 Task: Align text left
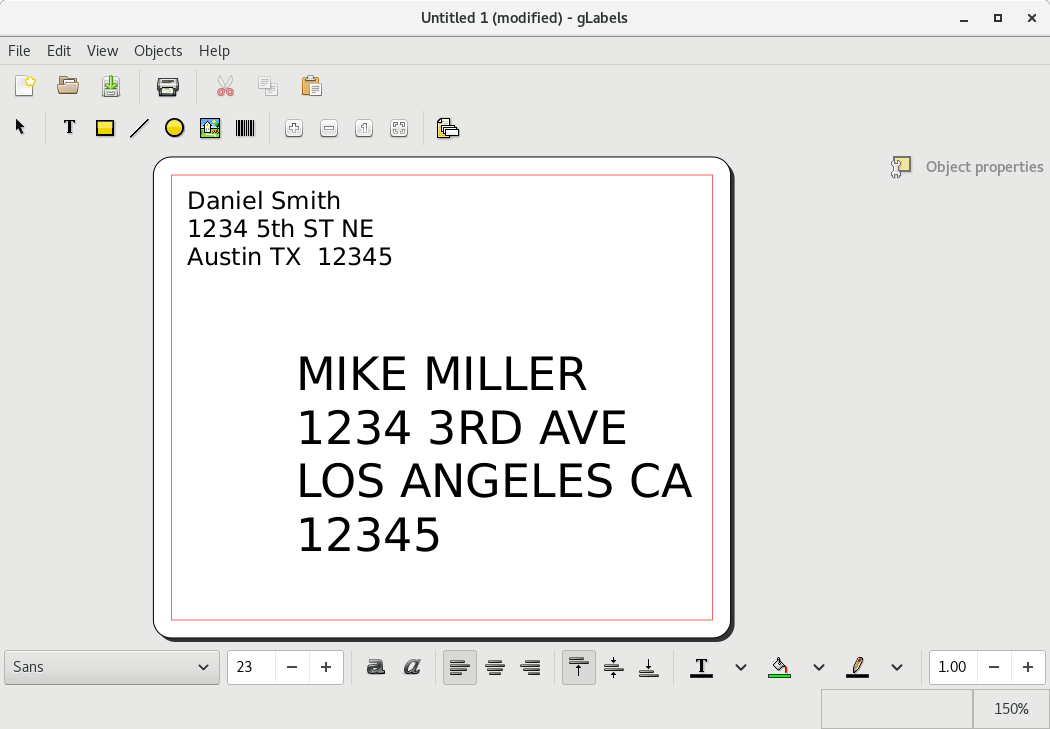(460, 667)
